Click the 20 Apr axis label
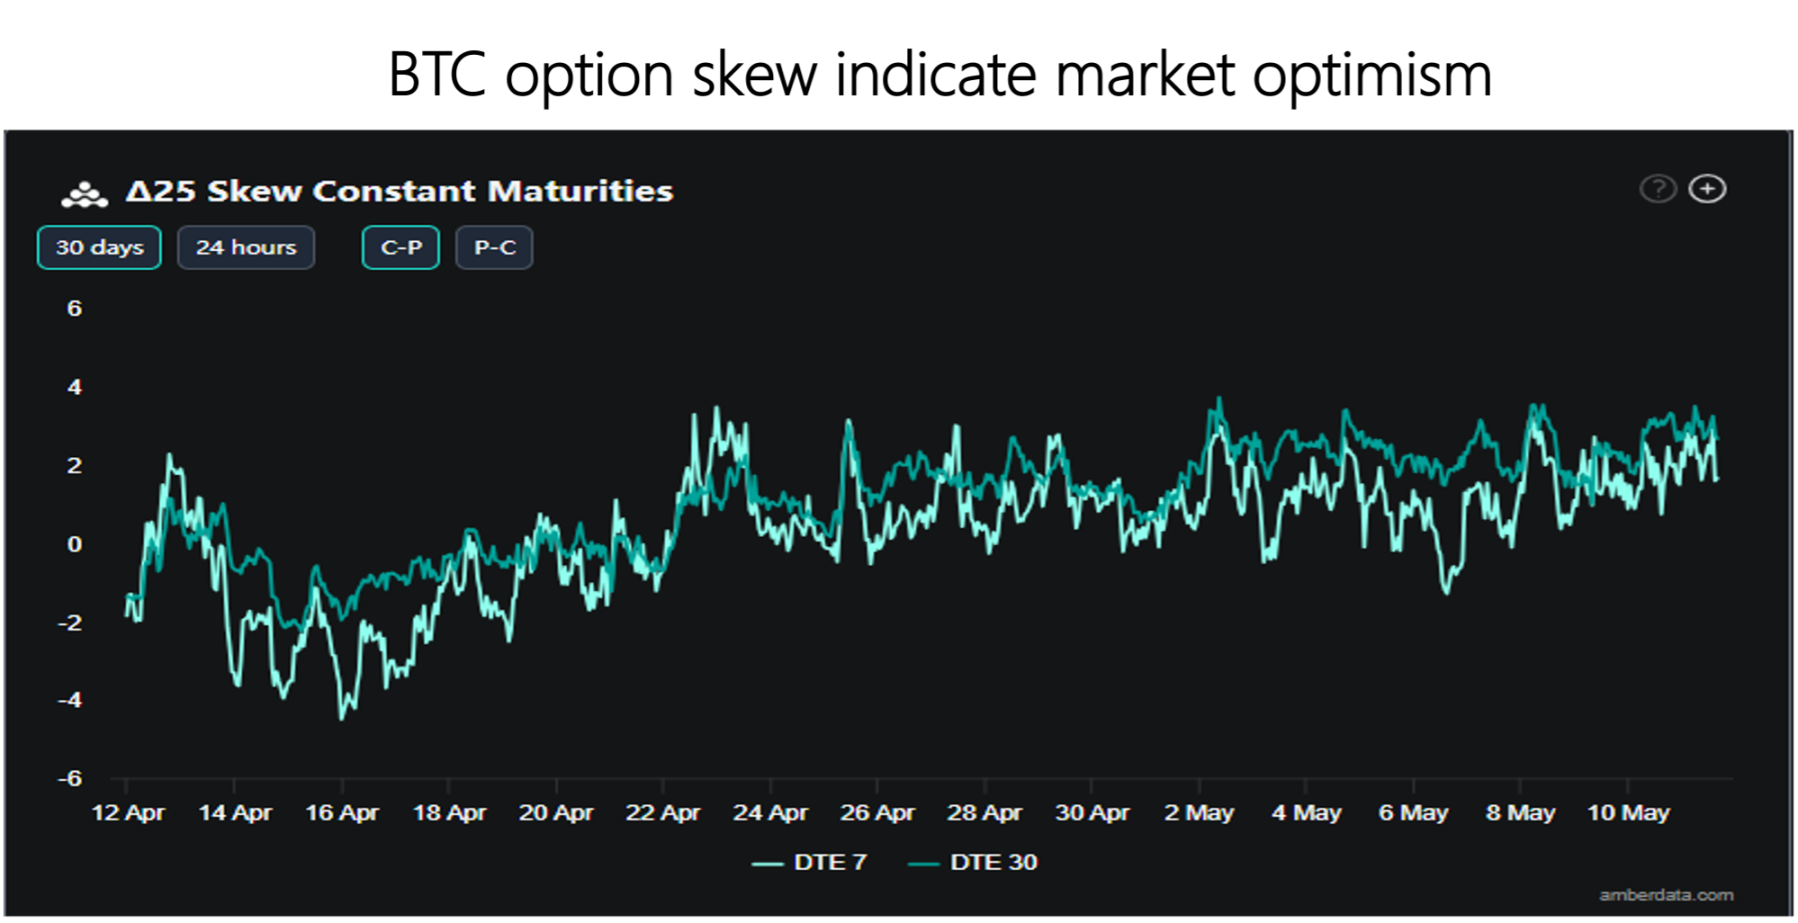Image resolution: width=1798 pixels, height=923 pixels. pos(556,813)
